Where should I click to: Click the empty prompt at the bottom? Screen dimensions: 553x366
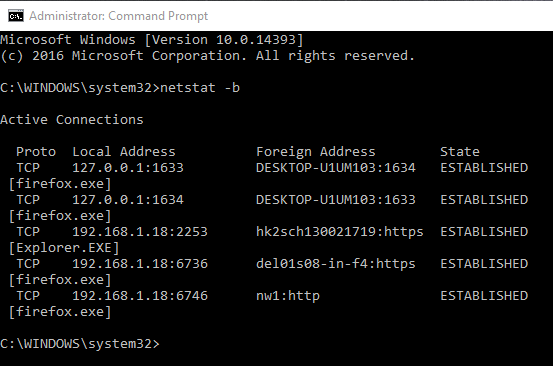80,343
